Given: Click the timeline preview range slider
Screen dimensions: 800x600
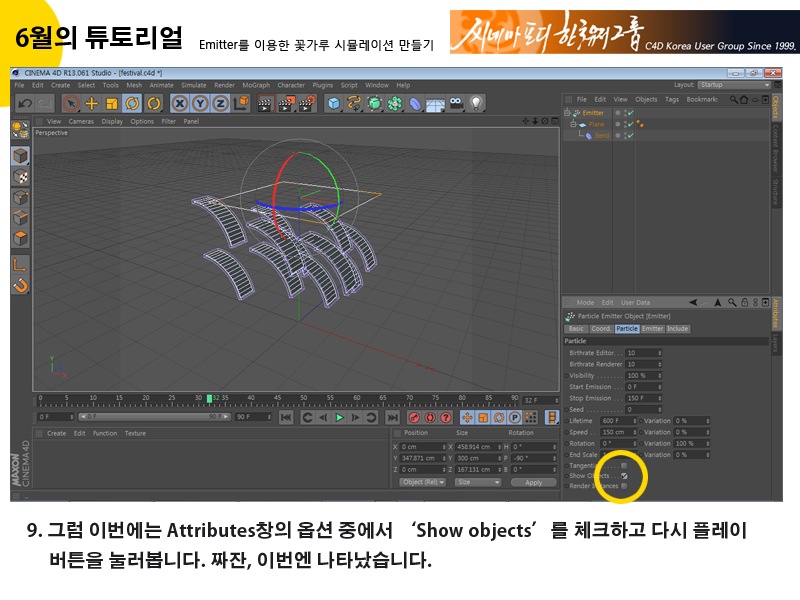Looking at the screenshot, I should (x=155, y=417).
